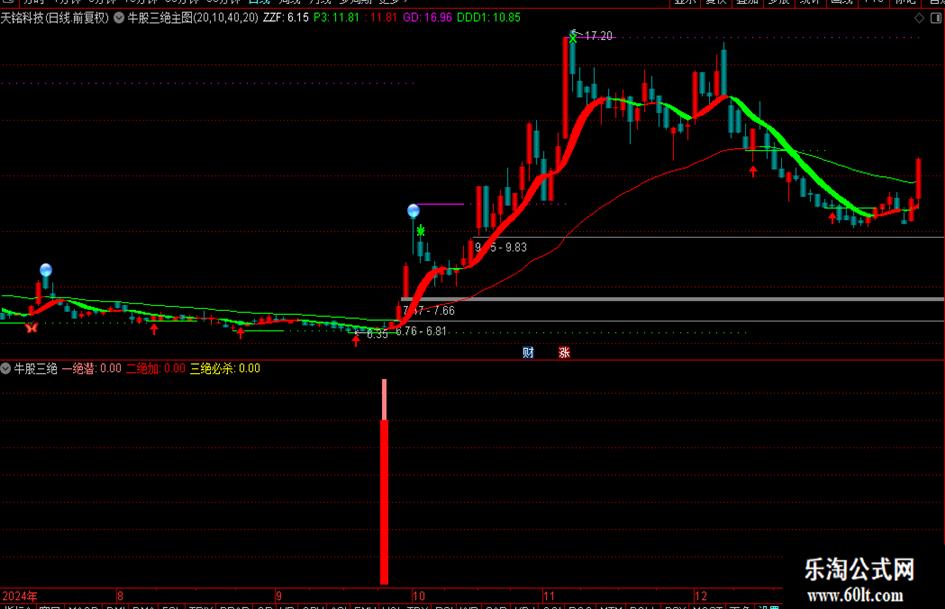
Task: Click the yellow 三绝必杀: 0.00 readout
Action: 225,368
